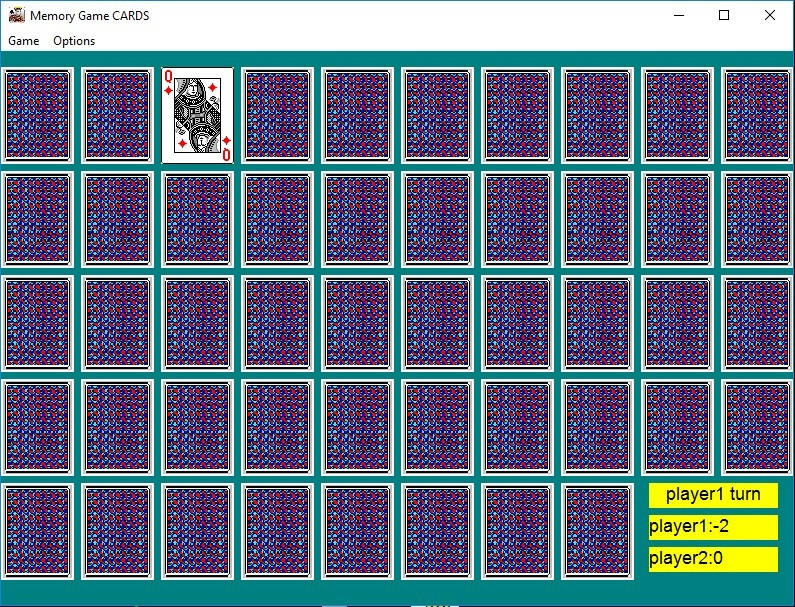Open the Options menu
This screenshot has width=795, height=607.
click(74, 41)
